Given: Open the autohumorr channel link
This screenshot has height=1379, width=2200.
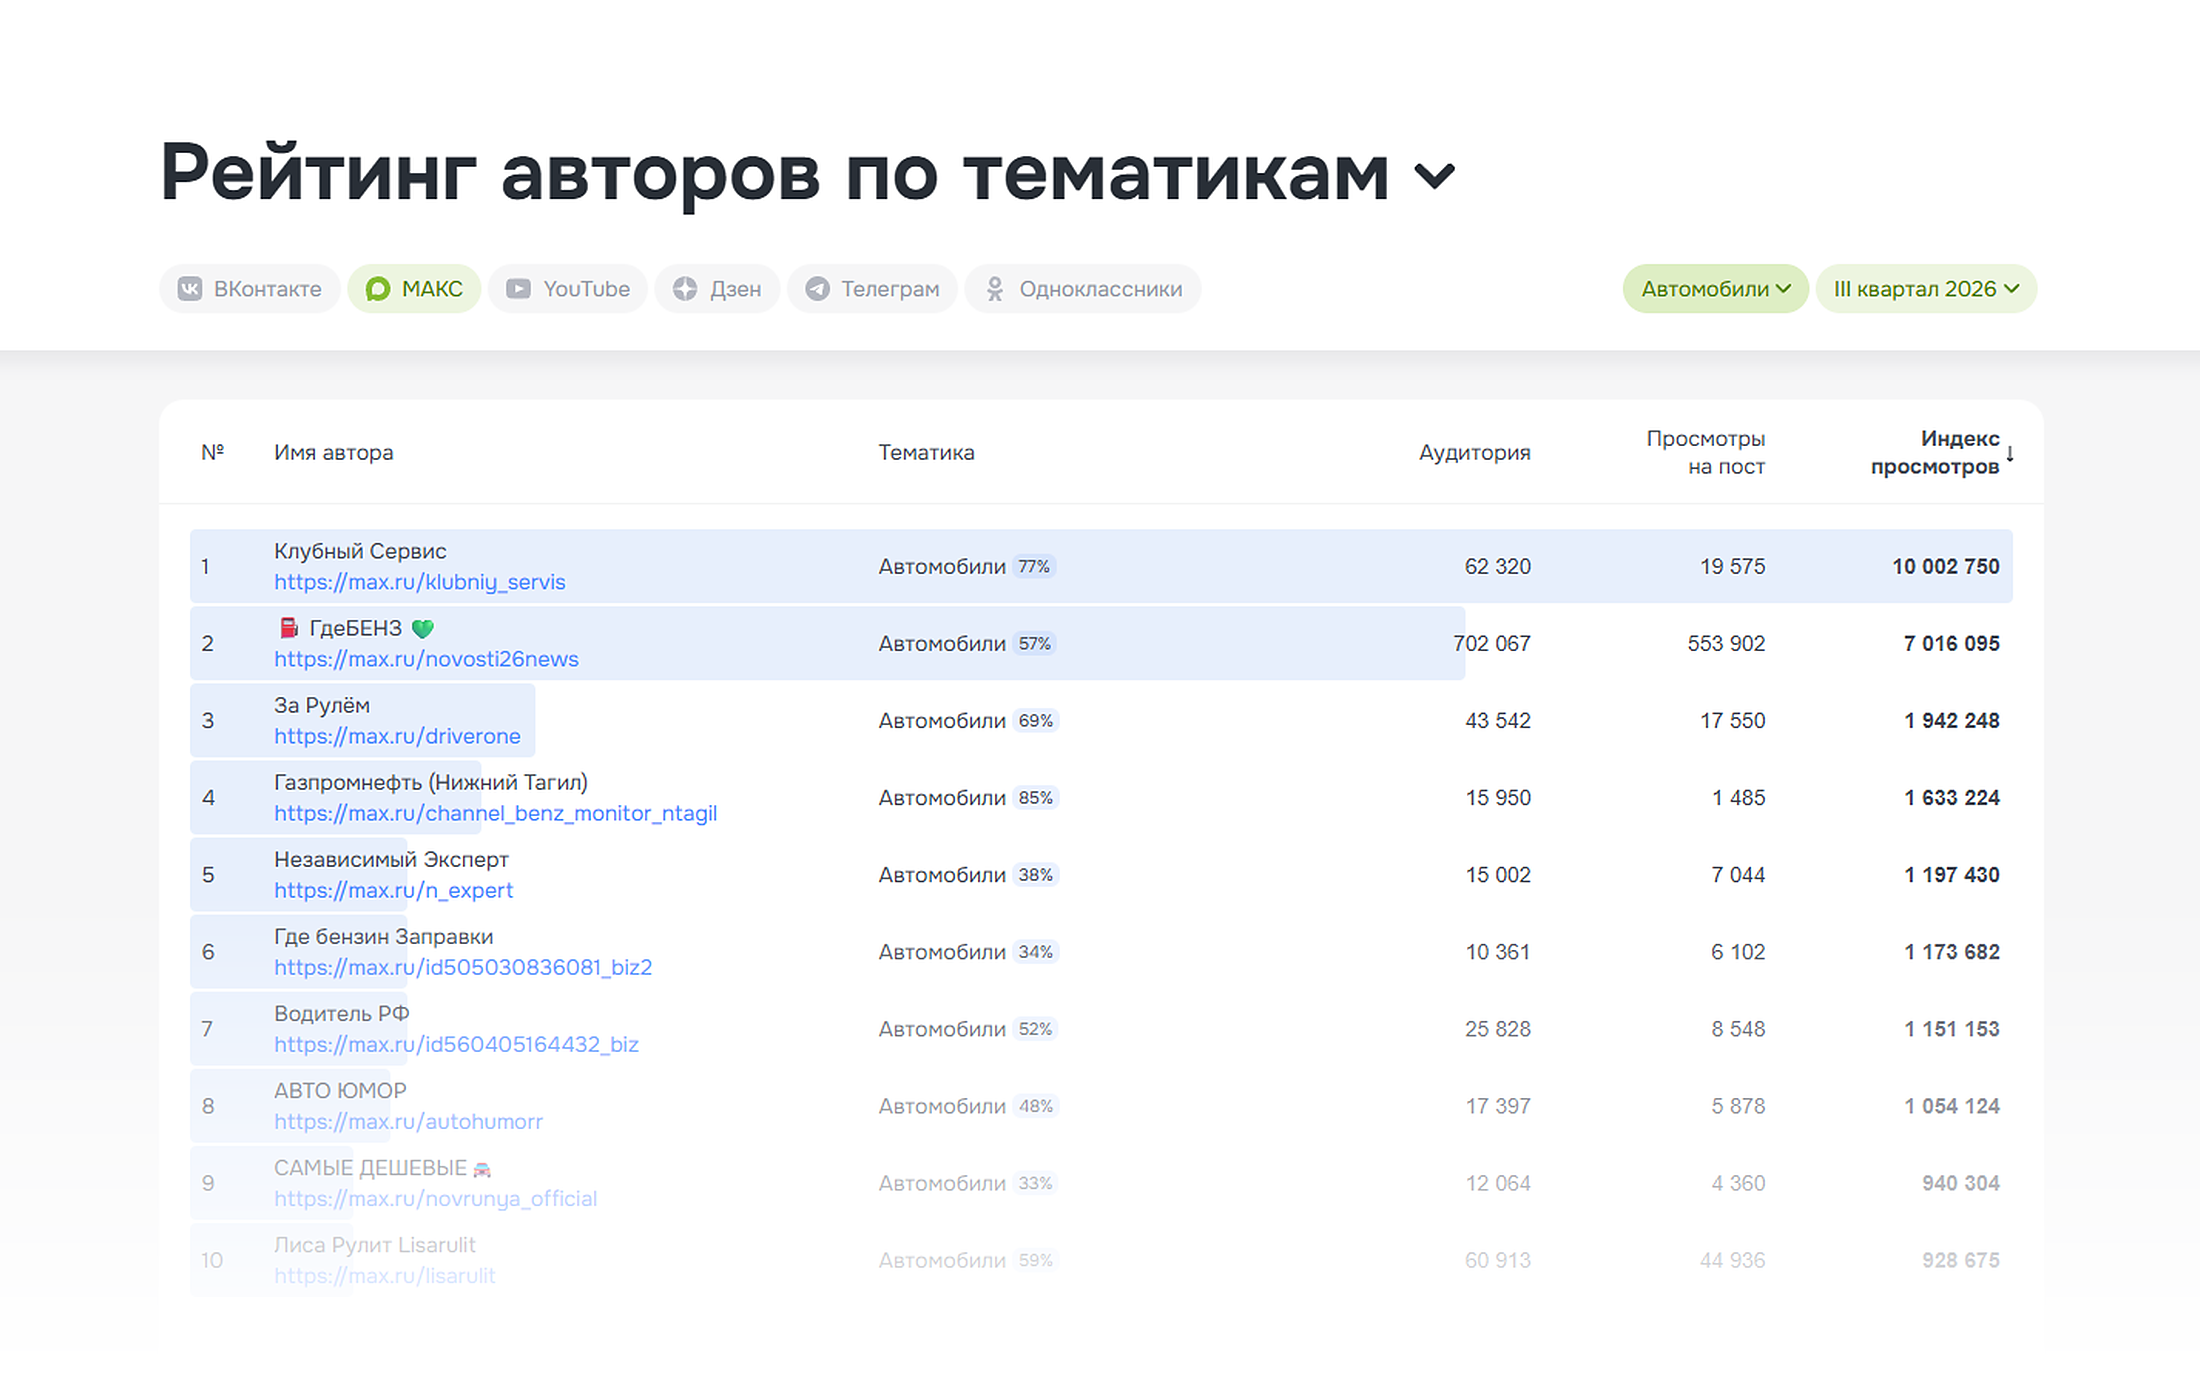Looking at the screenshot, I should (x=408, y=1121).
